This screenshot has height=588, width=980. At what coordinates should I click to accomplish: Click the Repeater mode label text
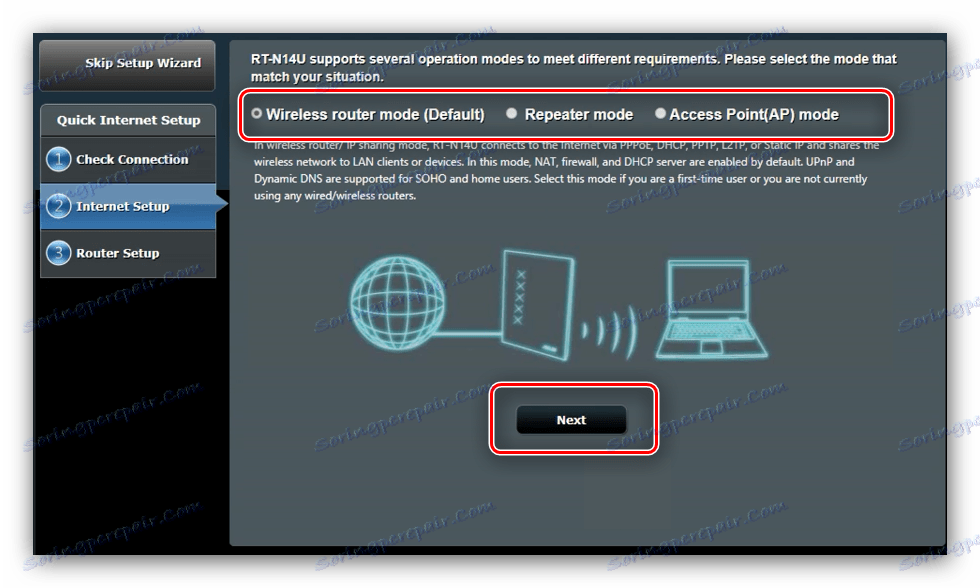[579, 114]
